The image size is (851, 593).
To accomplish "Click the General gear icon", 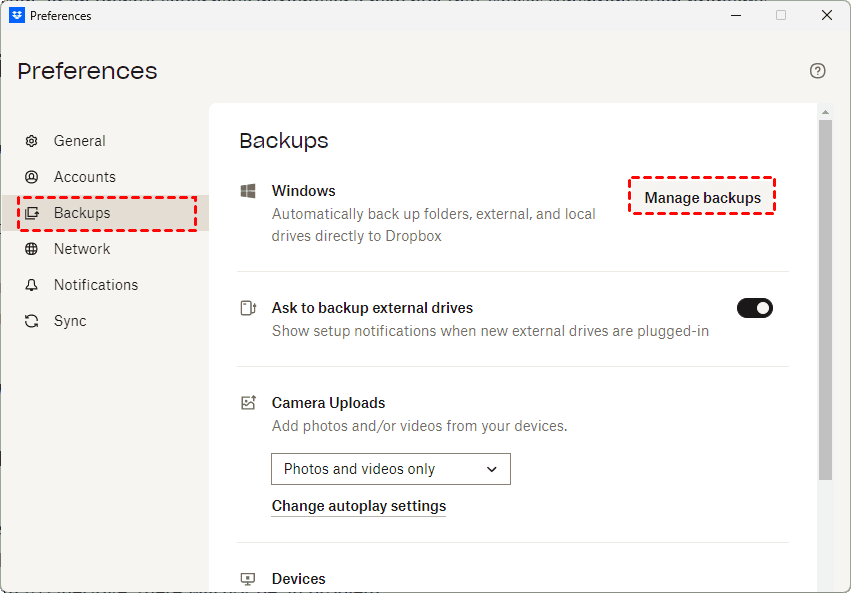I will [x=32, y=141].
